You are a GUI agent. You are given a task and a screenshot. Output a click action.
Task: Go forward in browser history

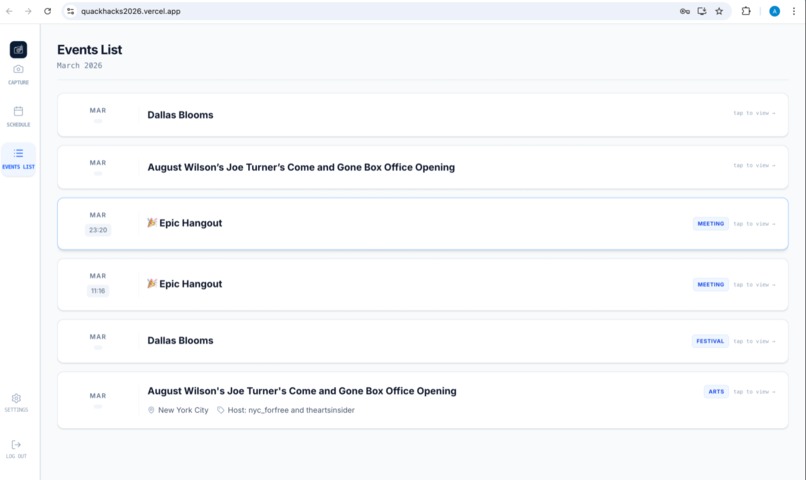tap(28, 11)
